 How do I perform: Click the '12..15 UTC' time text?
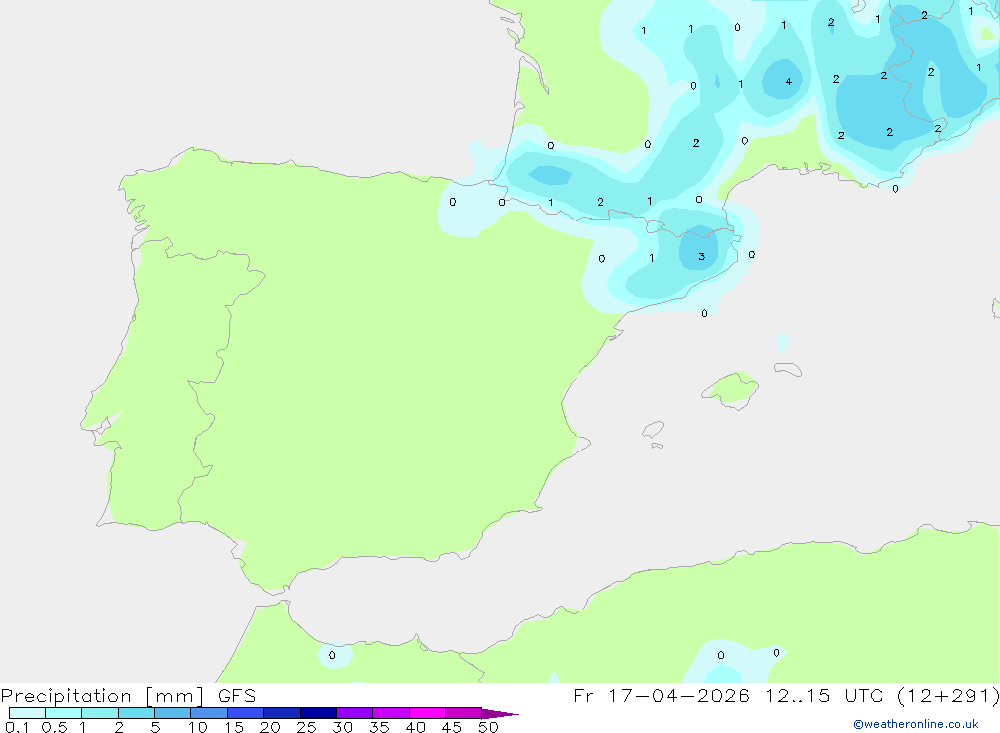click(825, 695)
